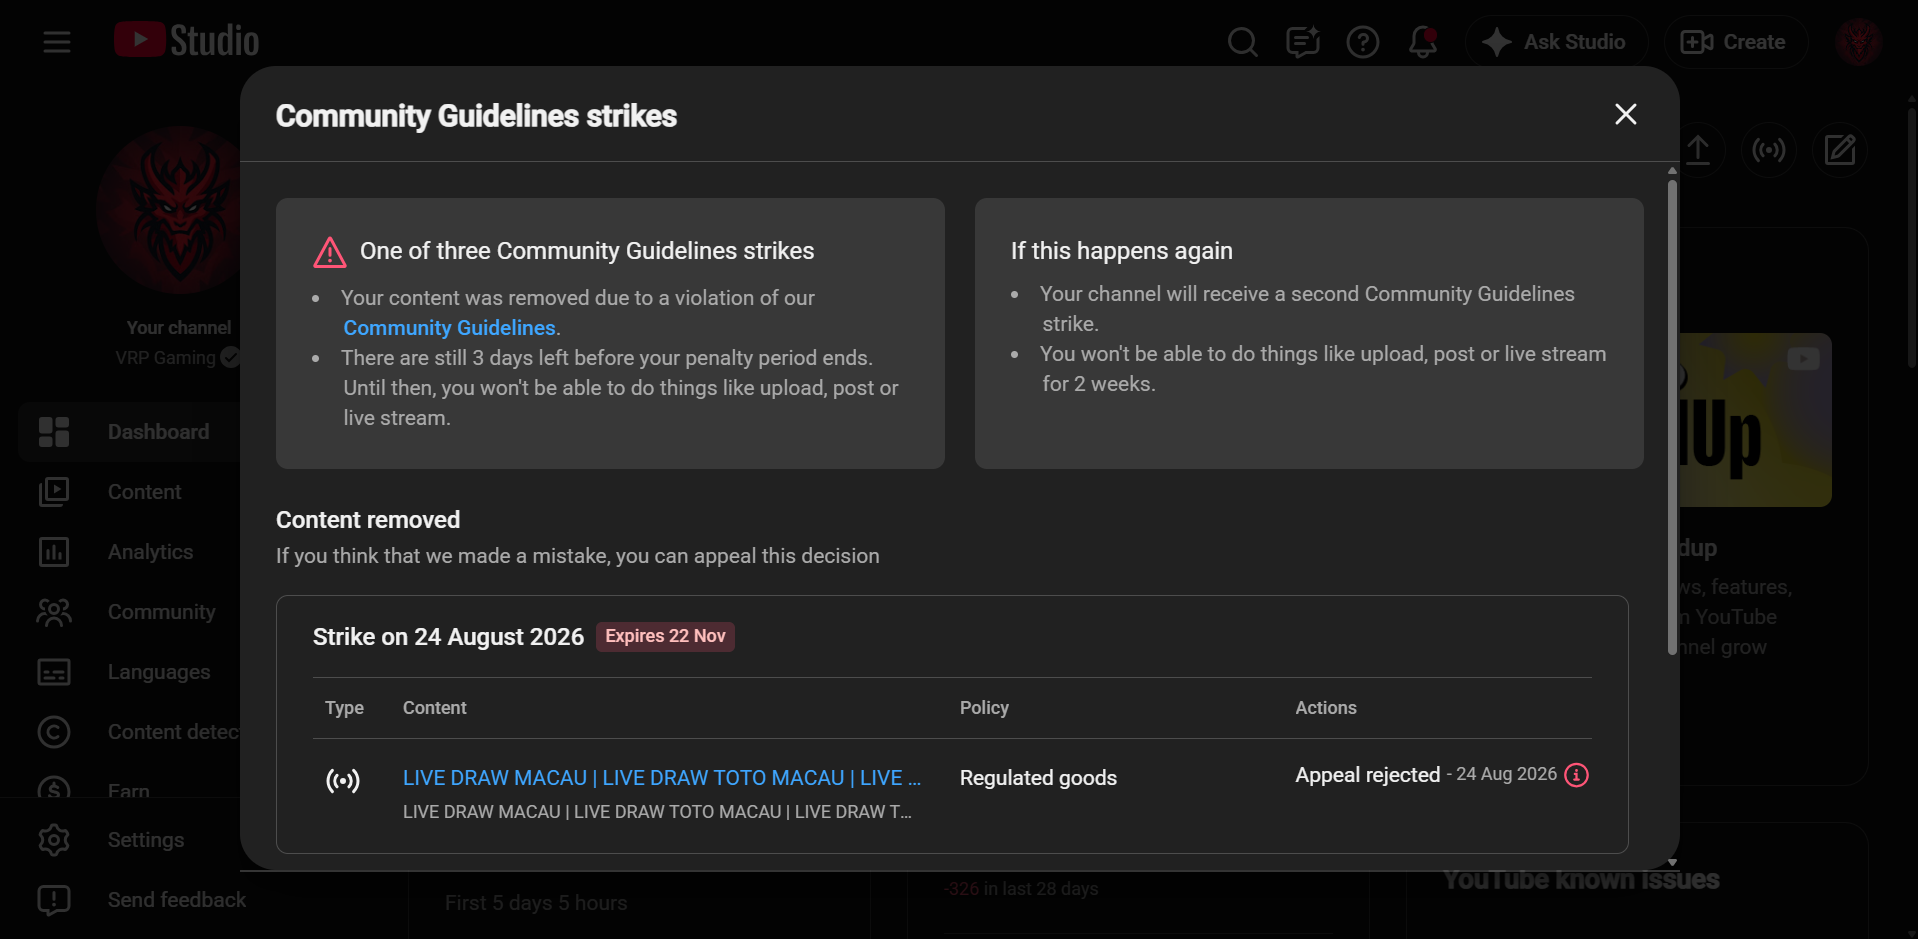
Task: Click the Content detection copyright icon
Action: (54, 732)
